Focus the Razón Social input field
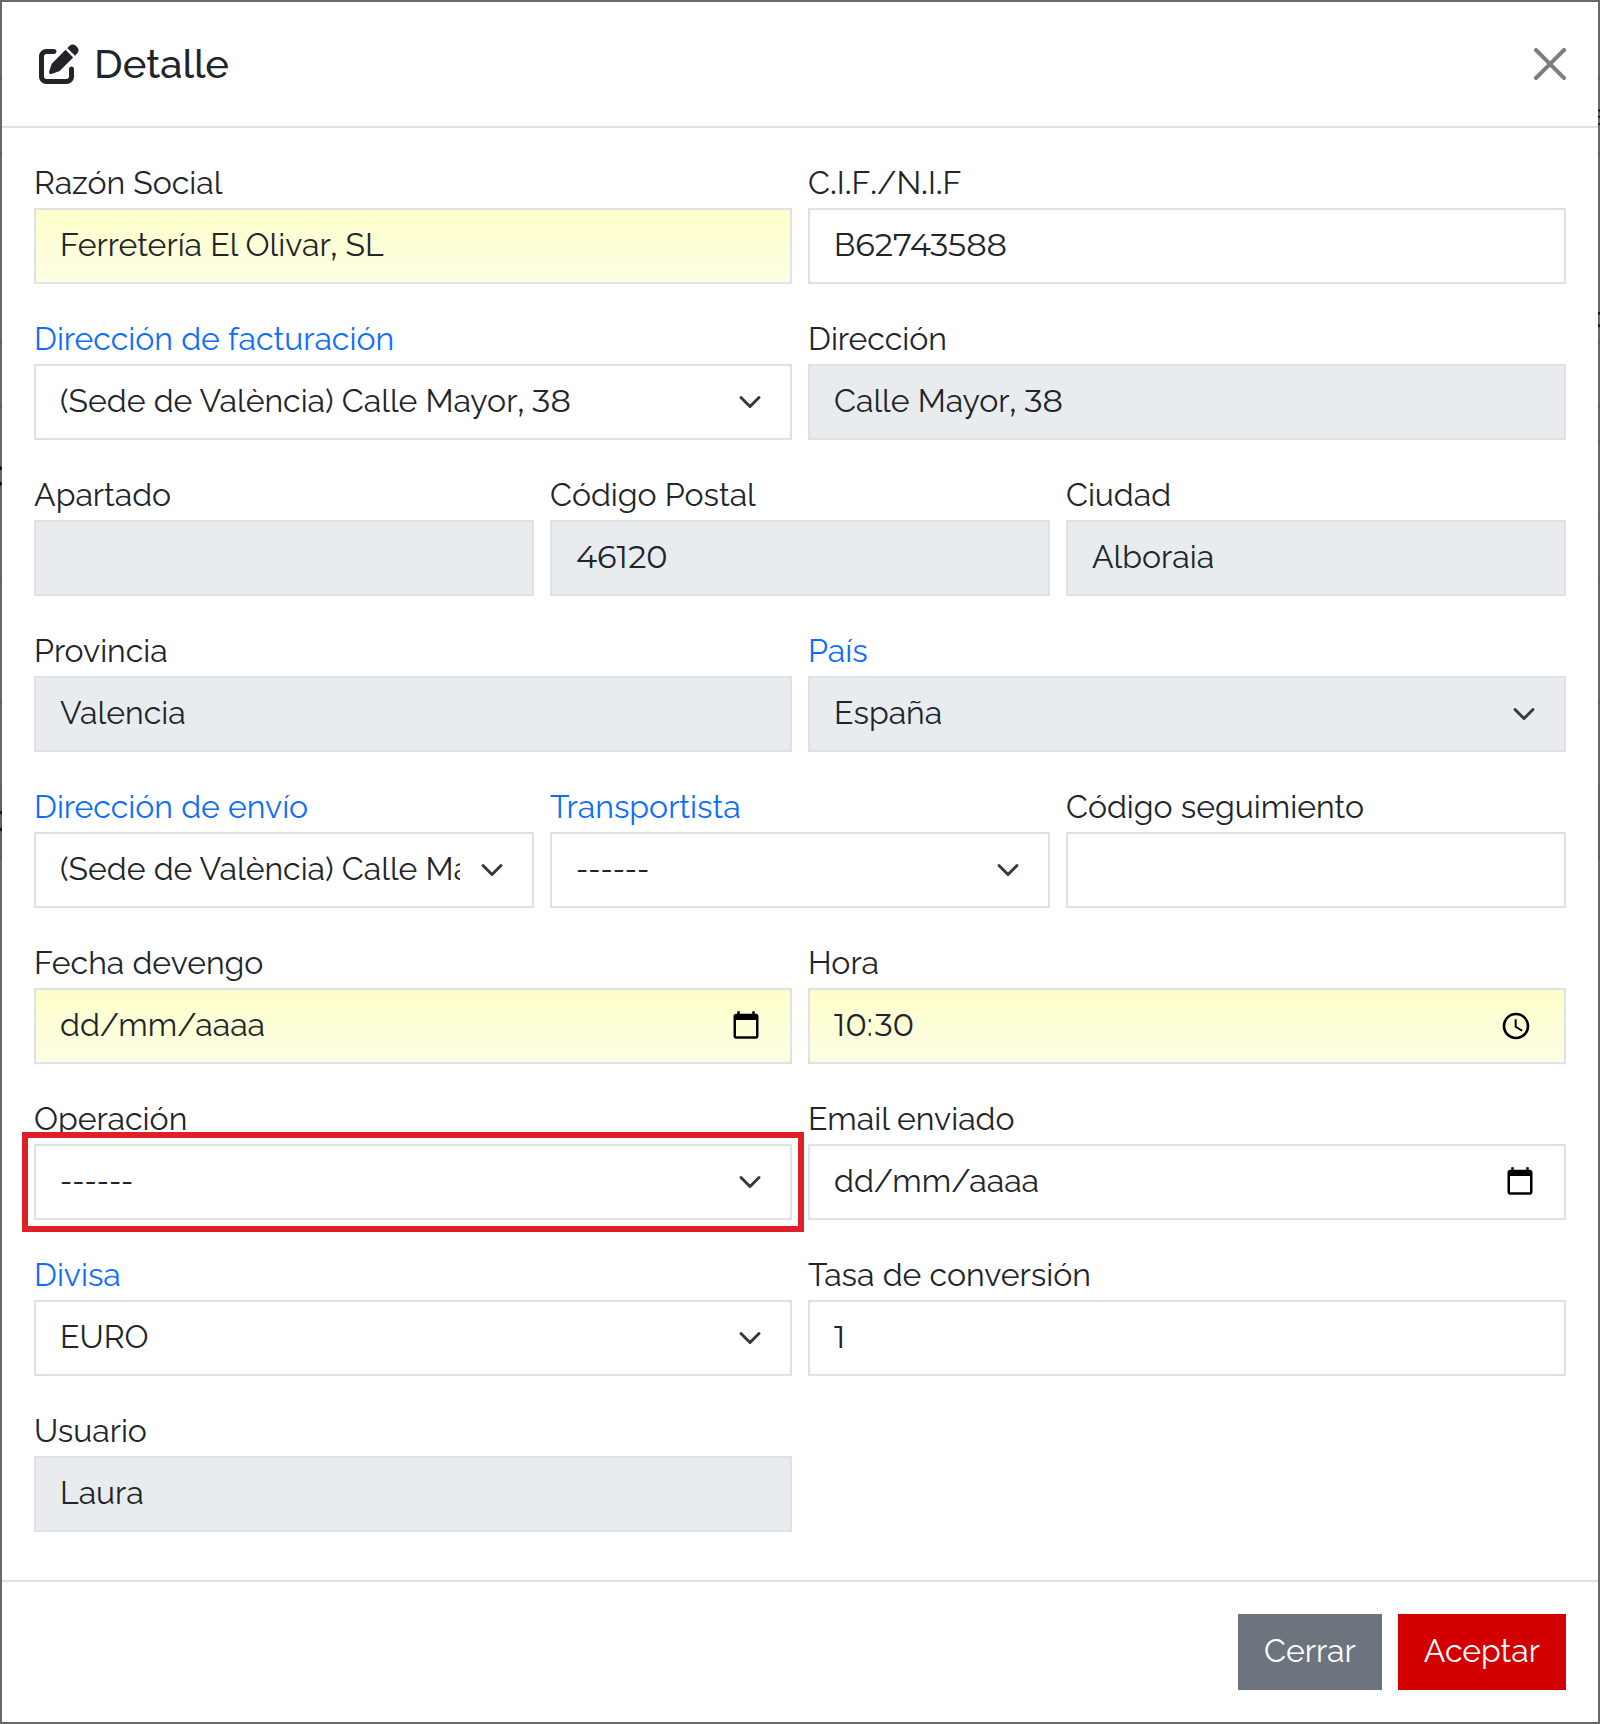Viewport: 1600px width, 1724px height. [413, 246]
